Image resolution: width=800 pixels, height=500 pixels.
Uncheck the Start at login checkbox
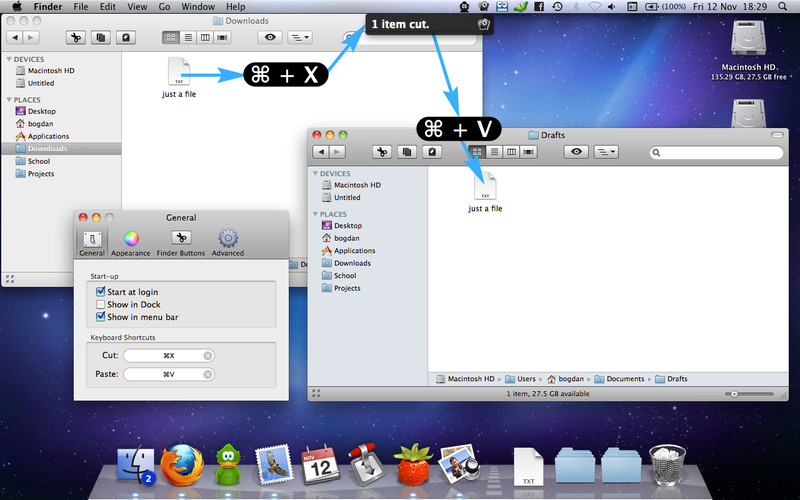(101, 292)
